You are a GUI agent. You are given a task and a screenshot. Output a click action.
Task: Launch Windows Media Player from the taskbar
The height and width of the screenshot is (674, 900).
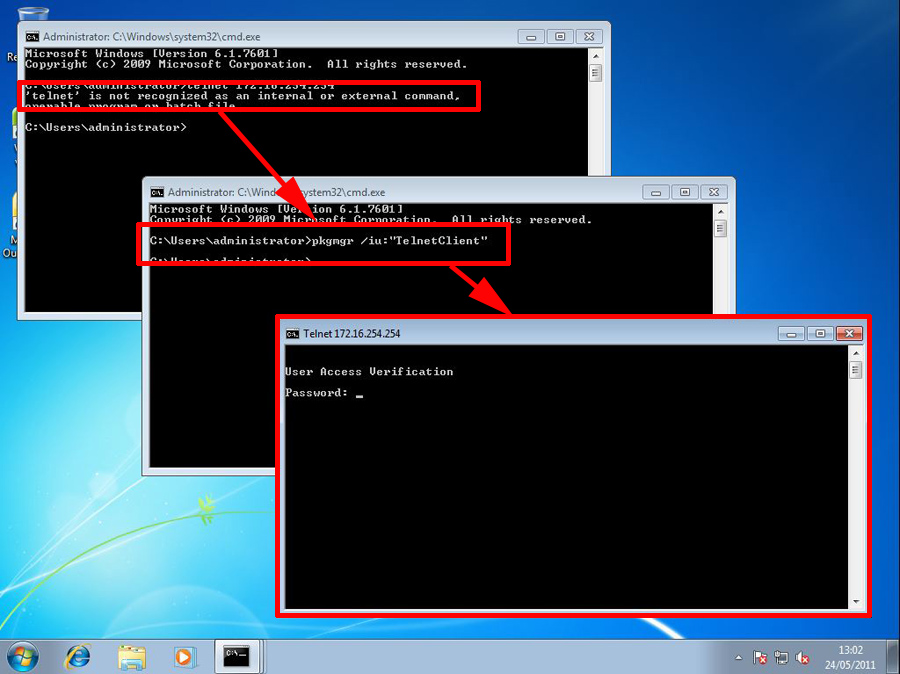point(185,657)
